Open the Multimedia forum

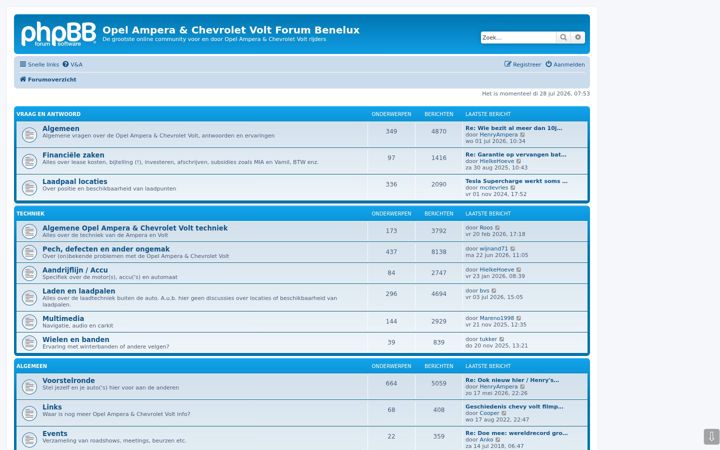coord(63,319)
